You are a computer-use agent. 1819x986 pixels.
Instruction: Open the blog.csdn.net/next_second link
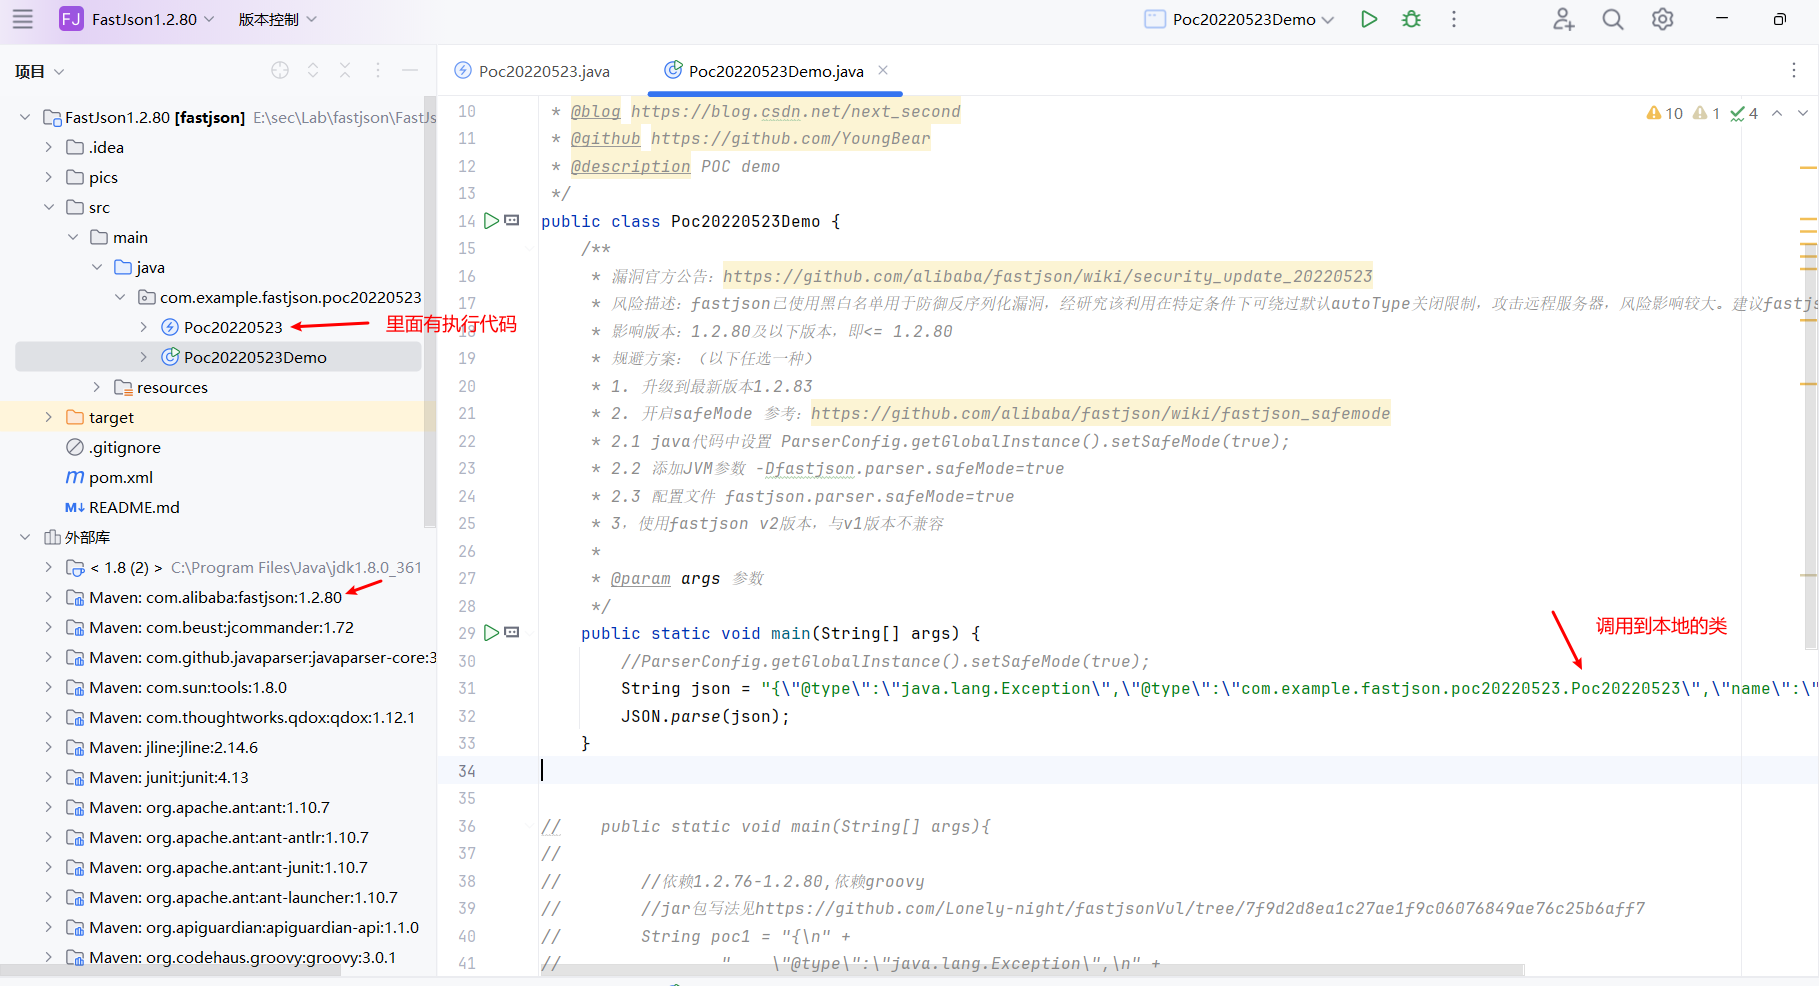(795, 111)
